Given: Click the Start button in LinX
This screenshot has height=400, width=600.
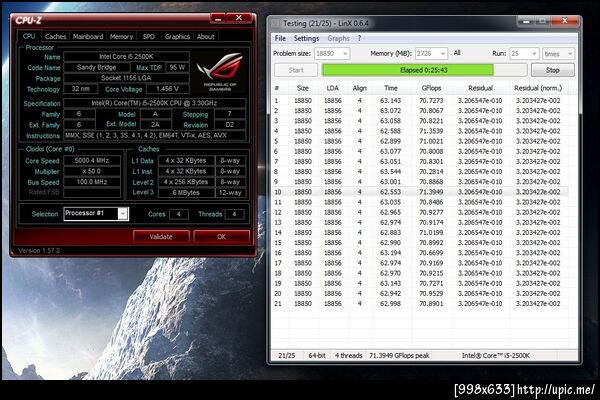Looking at the screenshot, I should (296, 70).
